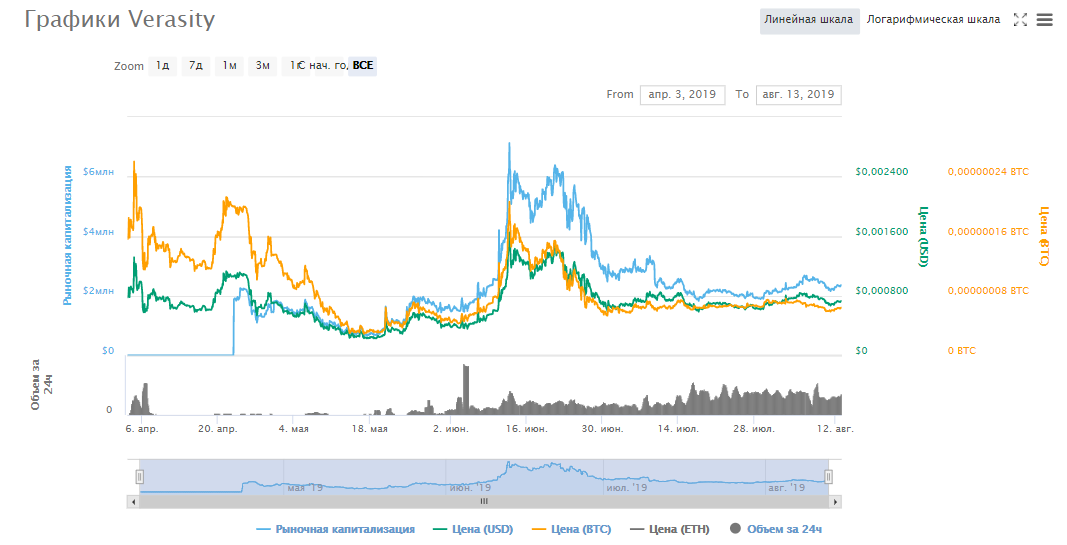Switch to Линейная шкала
Viewport: 1067px width, 545px height.
click(808, 20)
